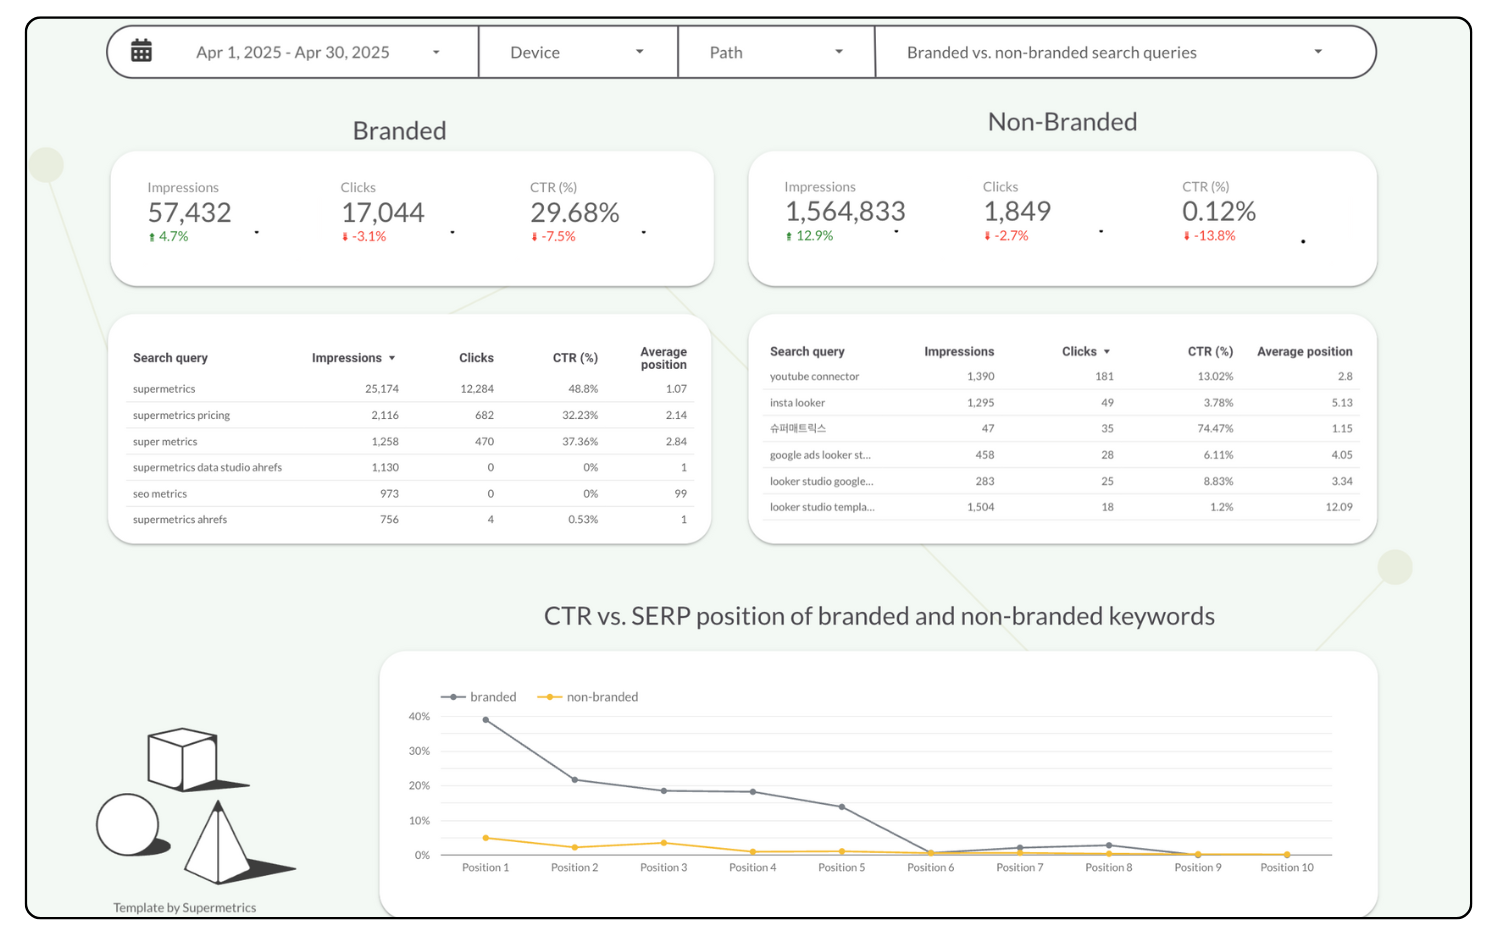Click sort arrow beside non-branded Clicks column

[x=1107, y=352]
